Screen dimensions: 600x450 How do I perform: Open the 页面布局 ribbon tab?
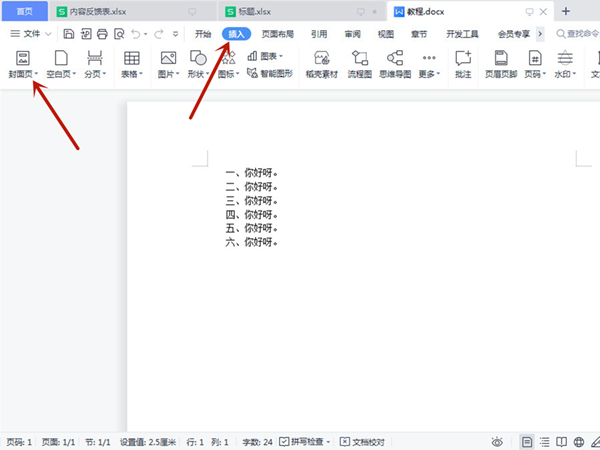278,34
